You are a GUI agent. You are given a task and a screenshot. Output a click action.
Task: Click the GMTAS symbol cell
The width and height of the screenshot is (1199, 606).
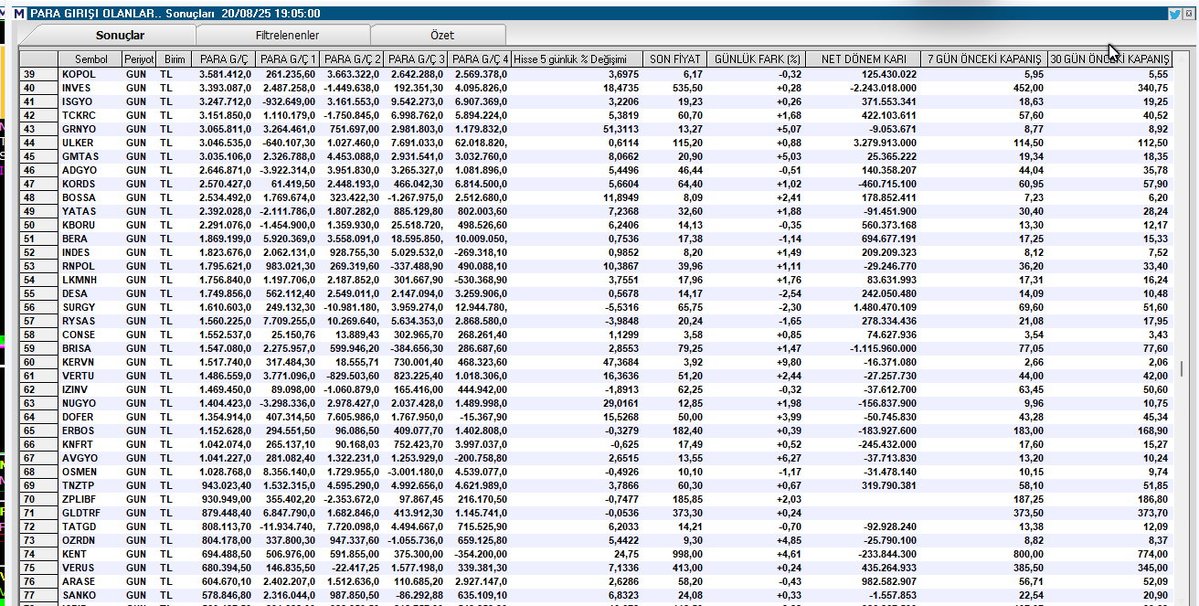(90, 157)
